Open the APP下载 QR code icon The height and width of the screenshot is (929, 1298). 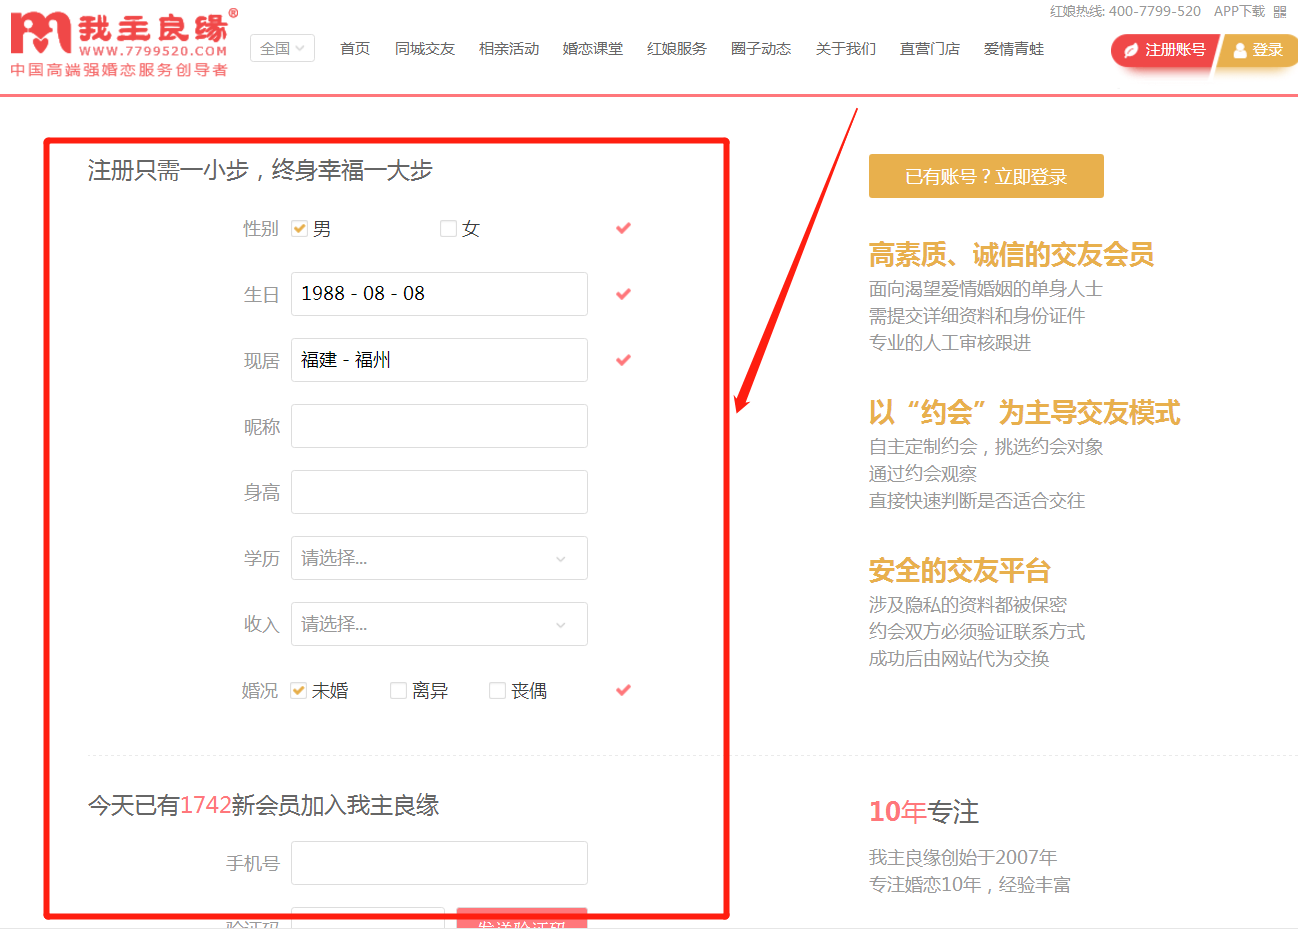click(x=1280, y=12)
